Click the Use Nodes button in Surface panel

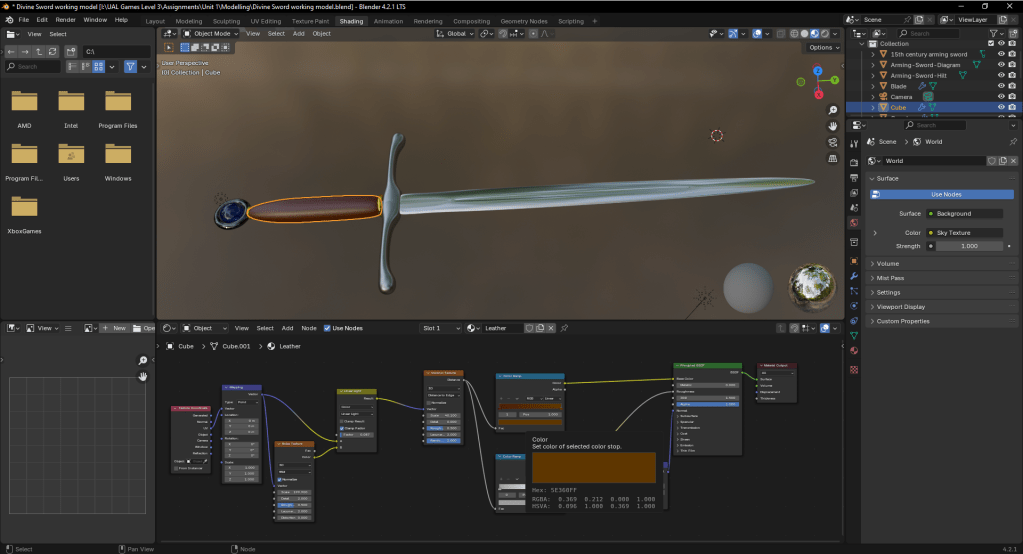[x=945, y=194]
